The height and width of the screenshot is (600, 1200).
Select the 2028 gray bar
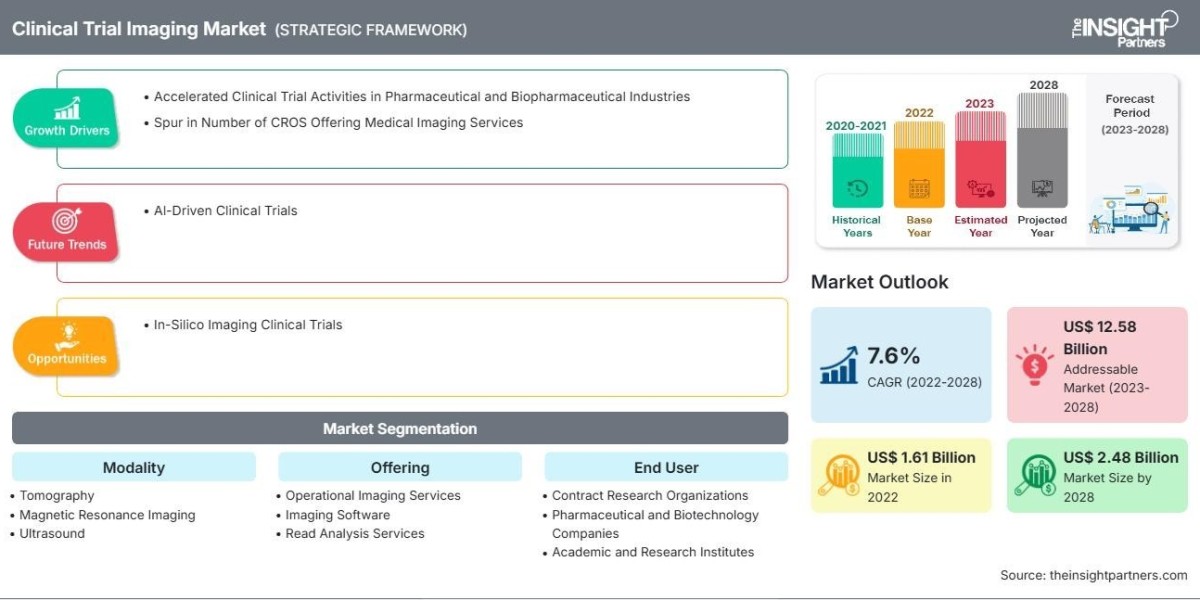point(1042,150)
